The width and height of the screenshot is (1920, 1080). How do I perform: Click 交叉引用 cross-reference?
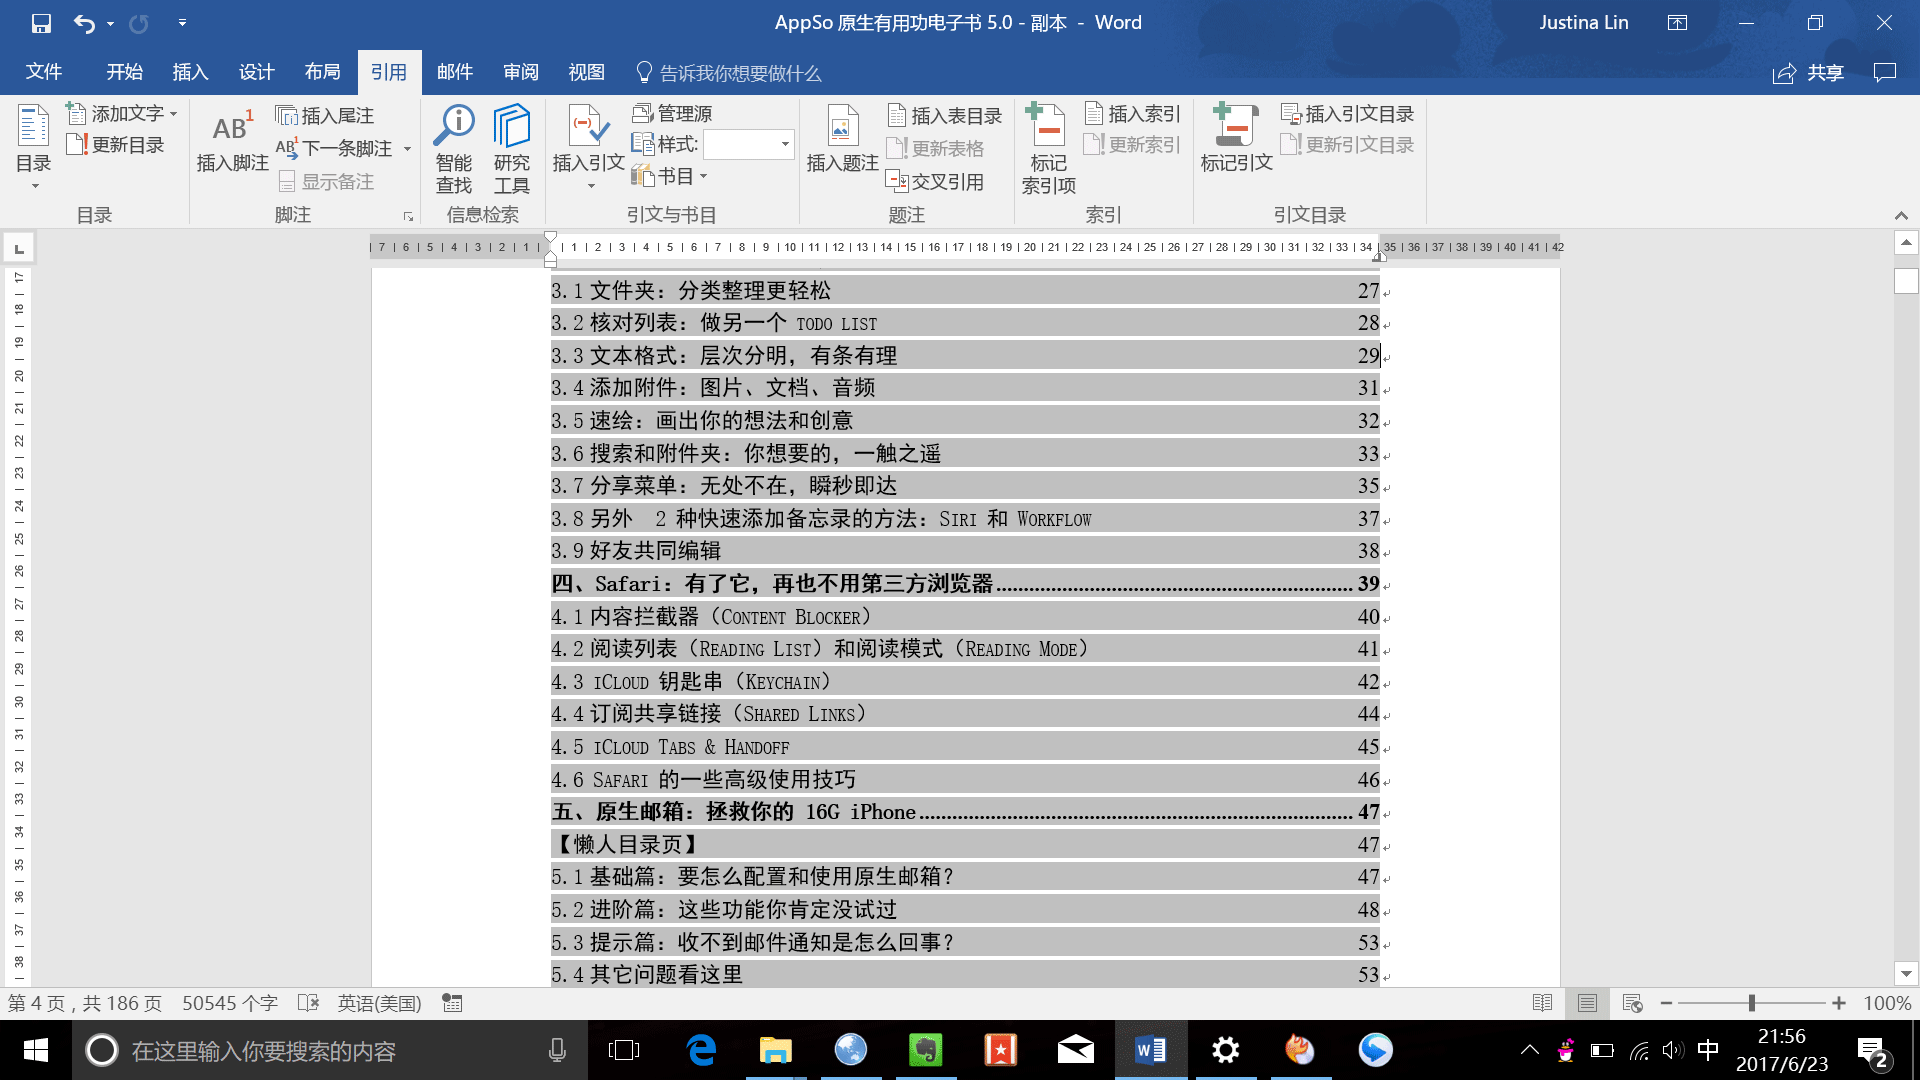935,181
